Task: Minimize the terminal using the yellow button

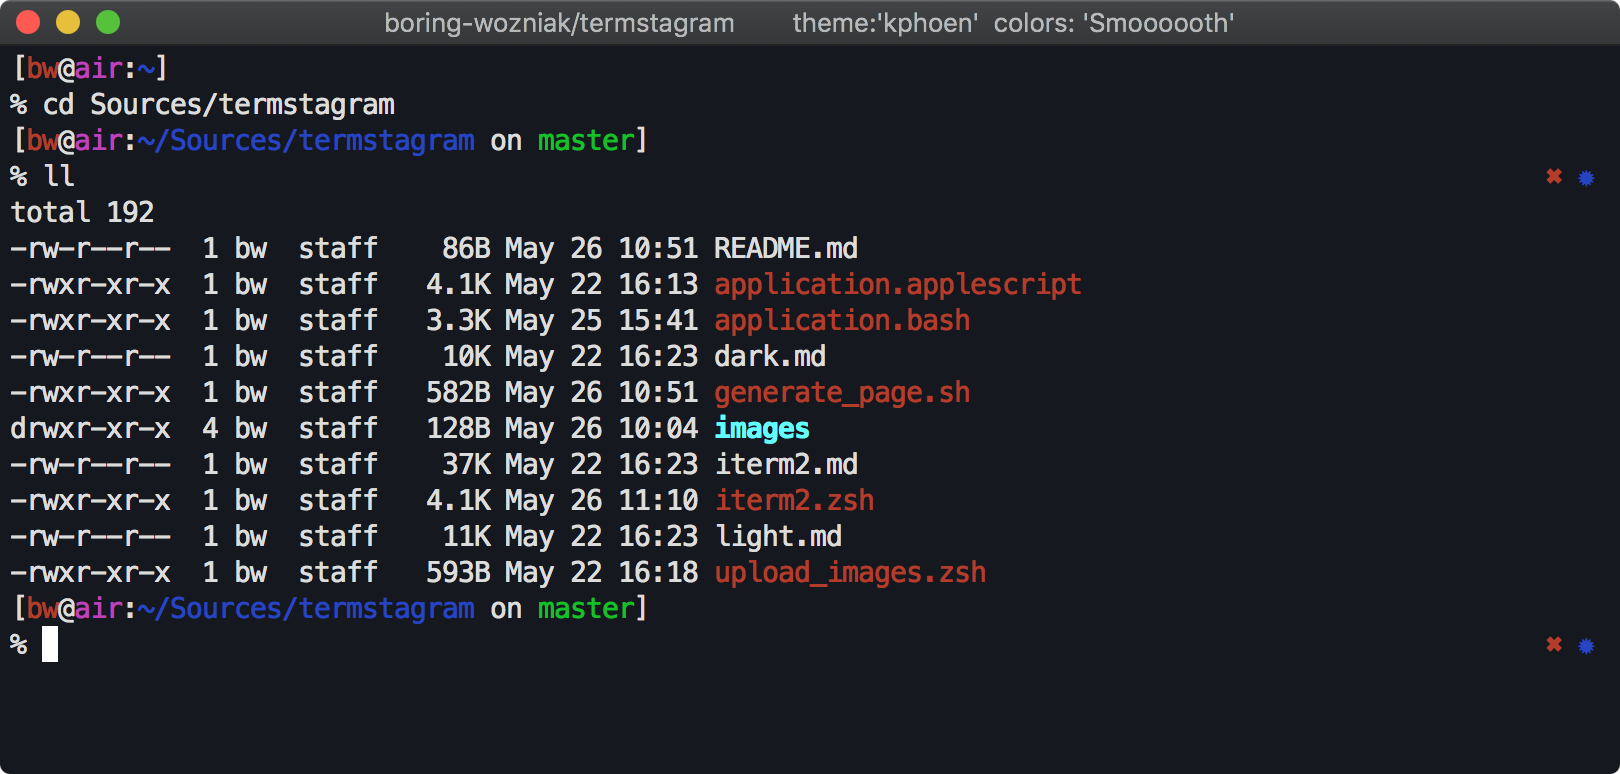Action: pos(68,22)
